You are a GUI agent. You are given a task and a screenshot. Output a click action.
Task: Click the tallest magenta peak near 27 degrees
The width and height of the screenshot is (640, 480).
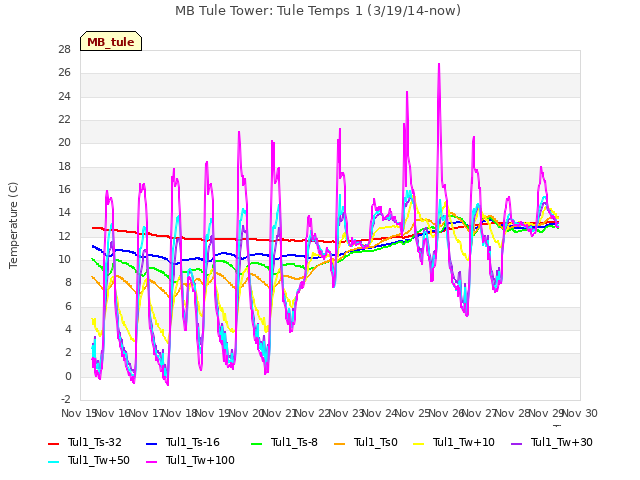(x=439, y=64)
